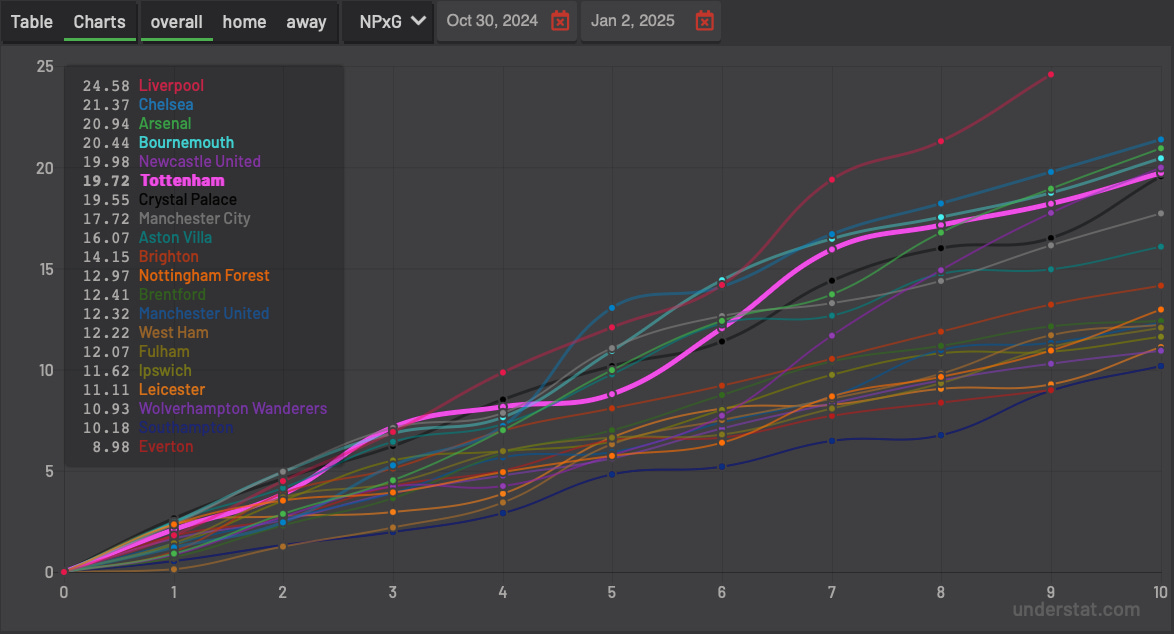Screen dimensions: 1174x634
Task: Click Chelsea's blue data point at match 5
Action: 612,308
